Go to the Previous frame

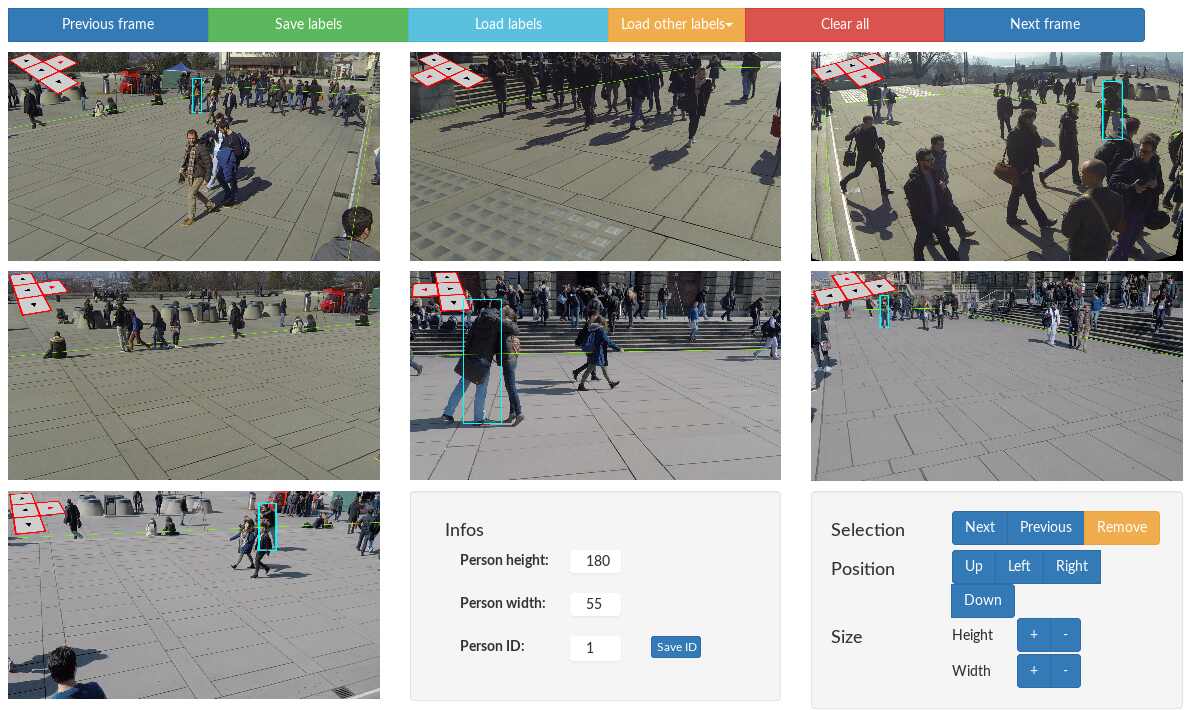(108, 24)
